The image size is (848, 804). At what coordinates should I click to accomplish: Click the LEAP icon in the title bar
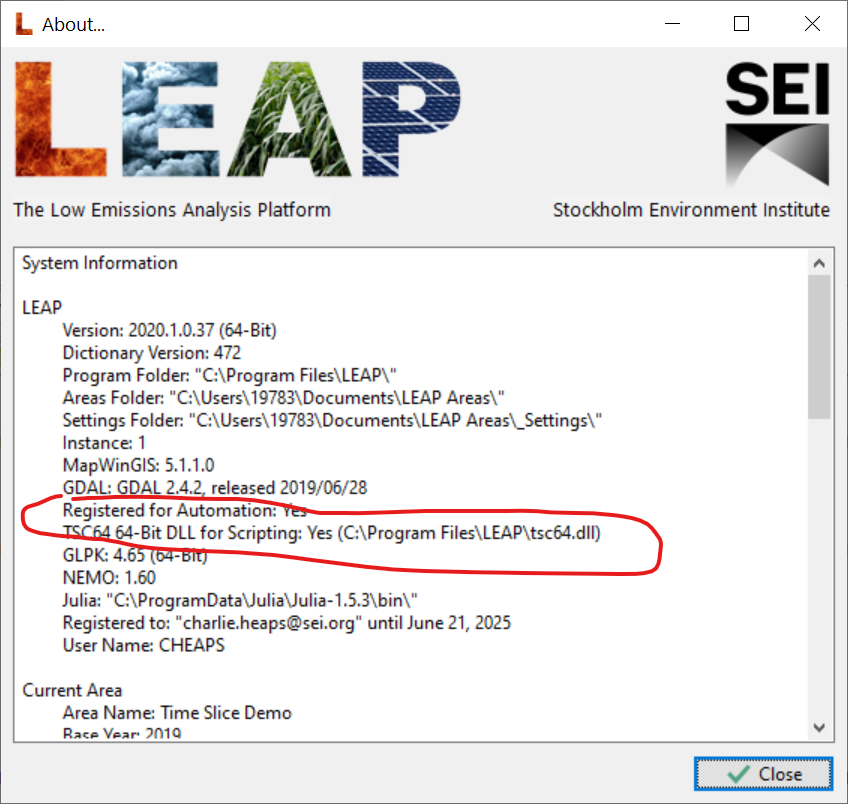[23, 24]
